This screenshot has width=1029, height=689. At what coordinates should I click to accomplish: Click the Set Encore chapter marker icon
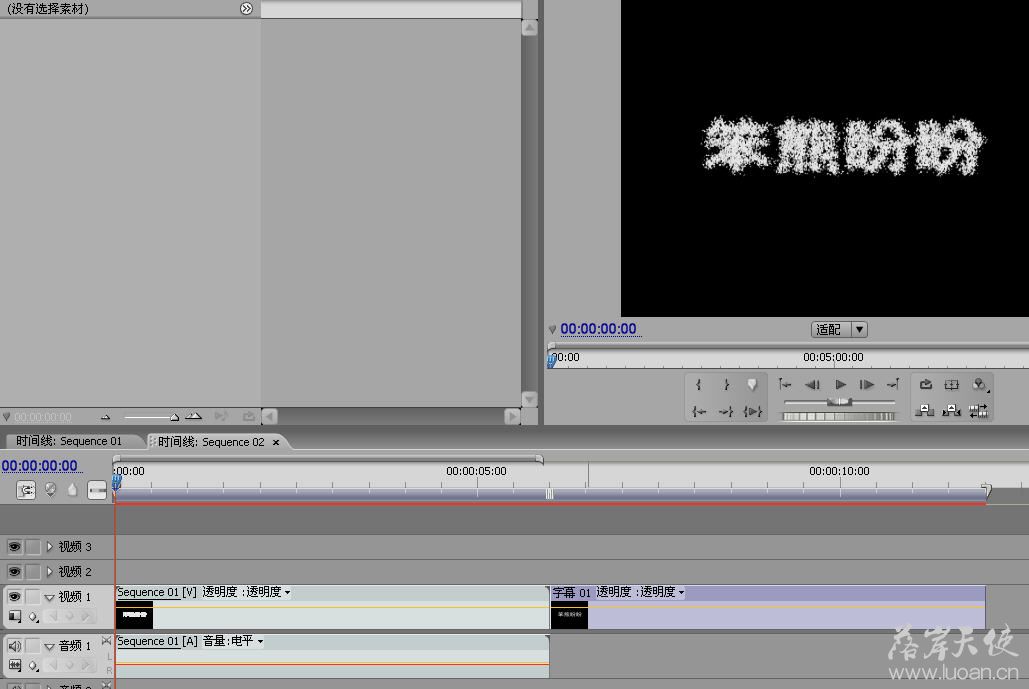(x=51, y=490)
